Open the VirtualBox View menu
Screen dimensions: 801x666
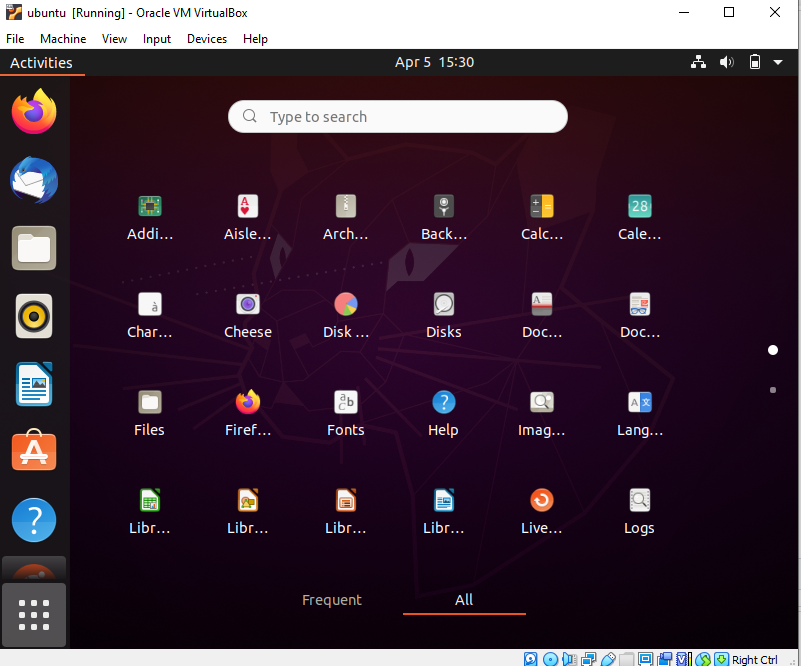click(114, 39)
